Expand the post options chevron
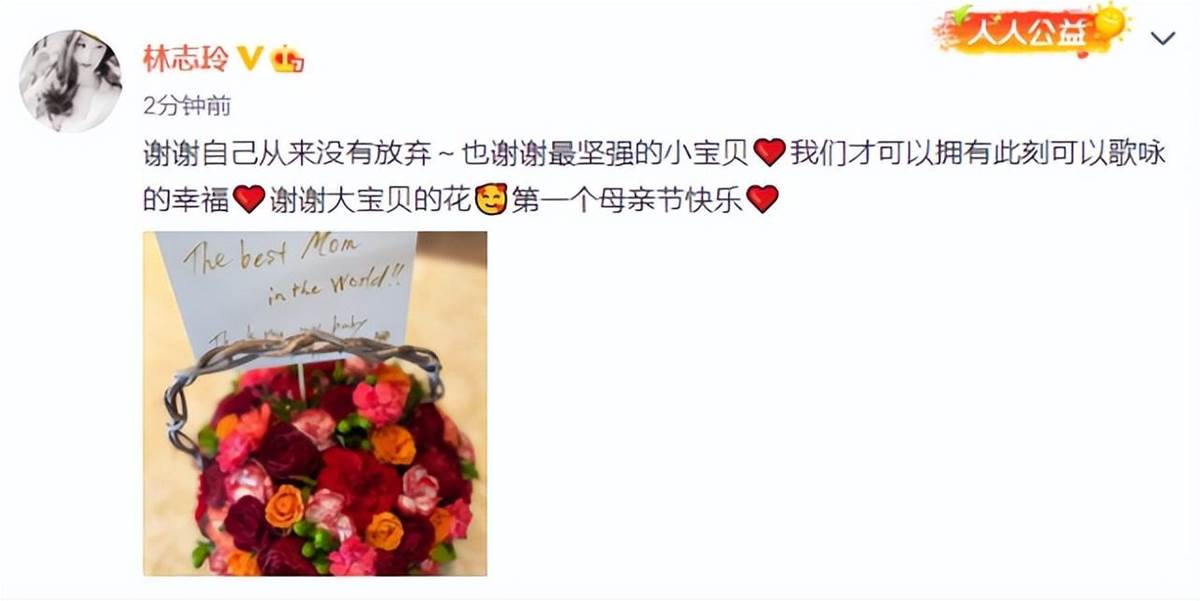Screen dimensions: 1200x601 [1163, 39]
